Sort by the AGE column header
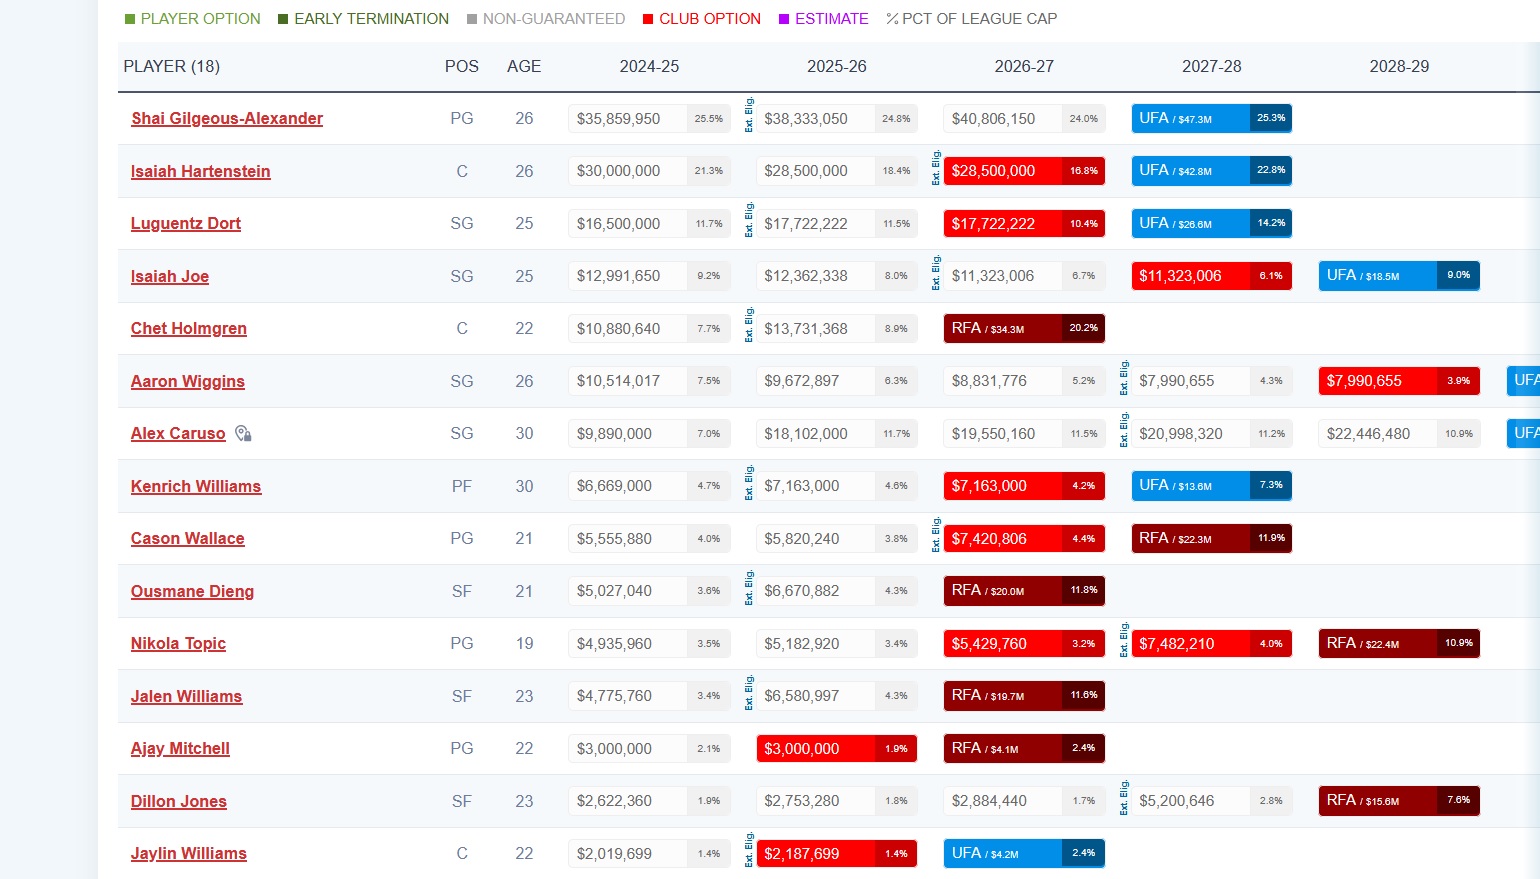Screen dimensions: 1540x879 524,66
